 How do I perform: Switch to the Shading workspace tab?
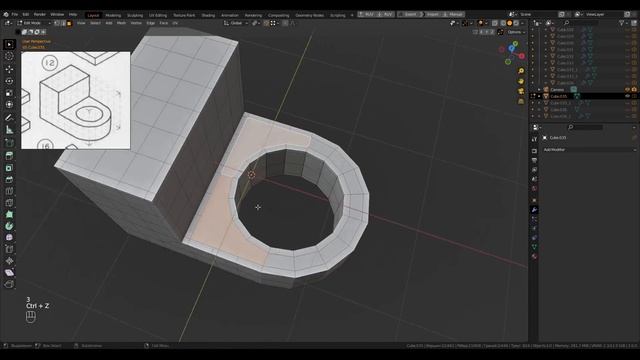pos(208,15)
